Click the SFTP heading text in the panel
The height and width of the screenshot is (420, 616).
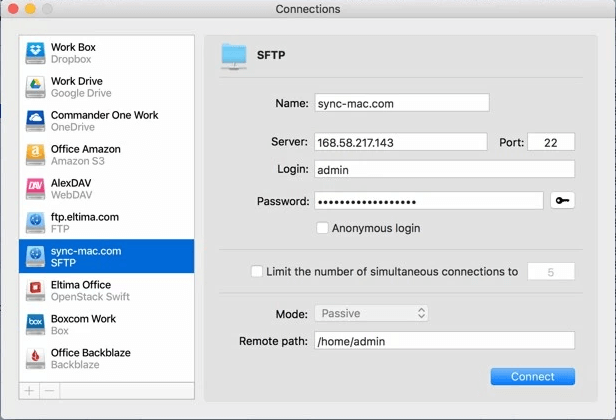[x=271, y=55]
